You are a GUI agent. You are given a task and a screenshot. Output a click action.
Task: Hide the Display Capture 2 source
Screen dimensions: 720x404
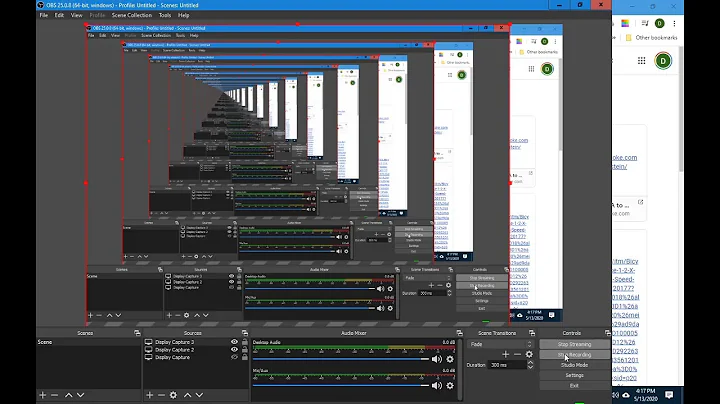click(234, 349)
